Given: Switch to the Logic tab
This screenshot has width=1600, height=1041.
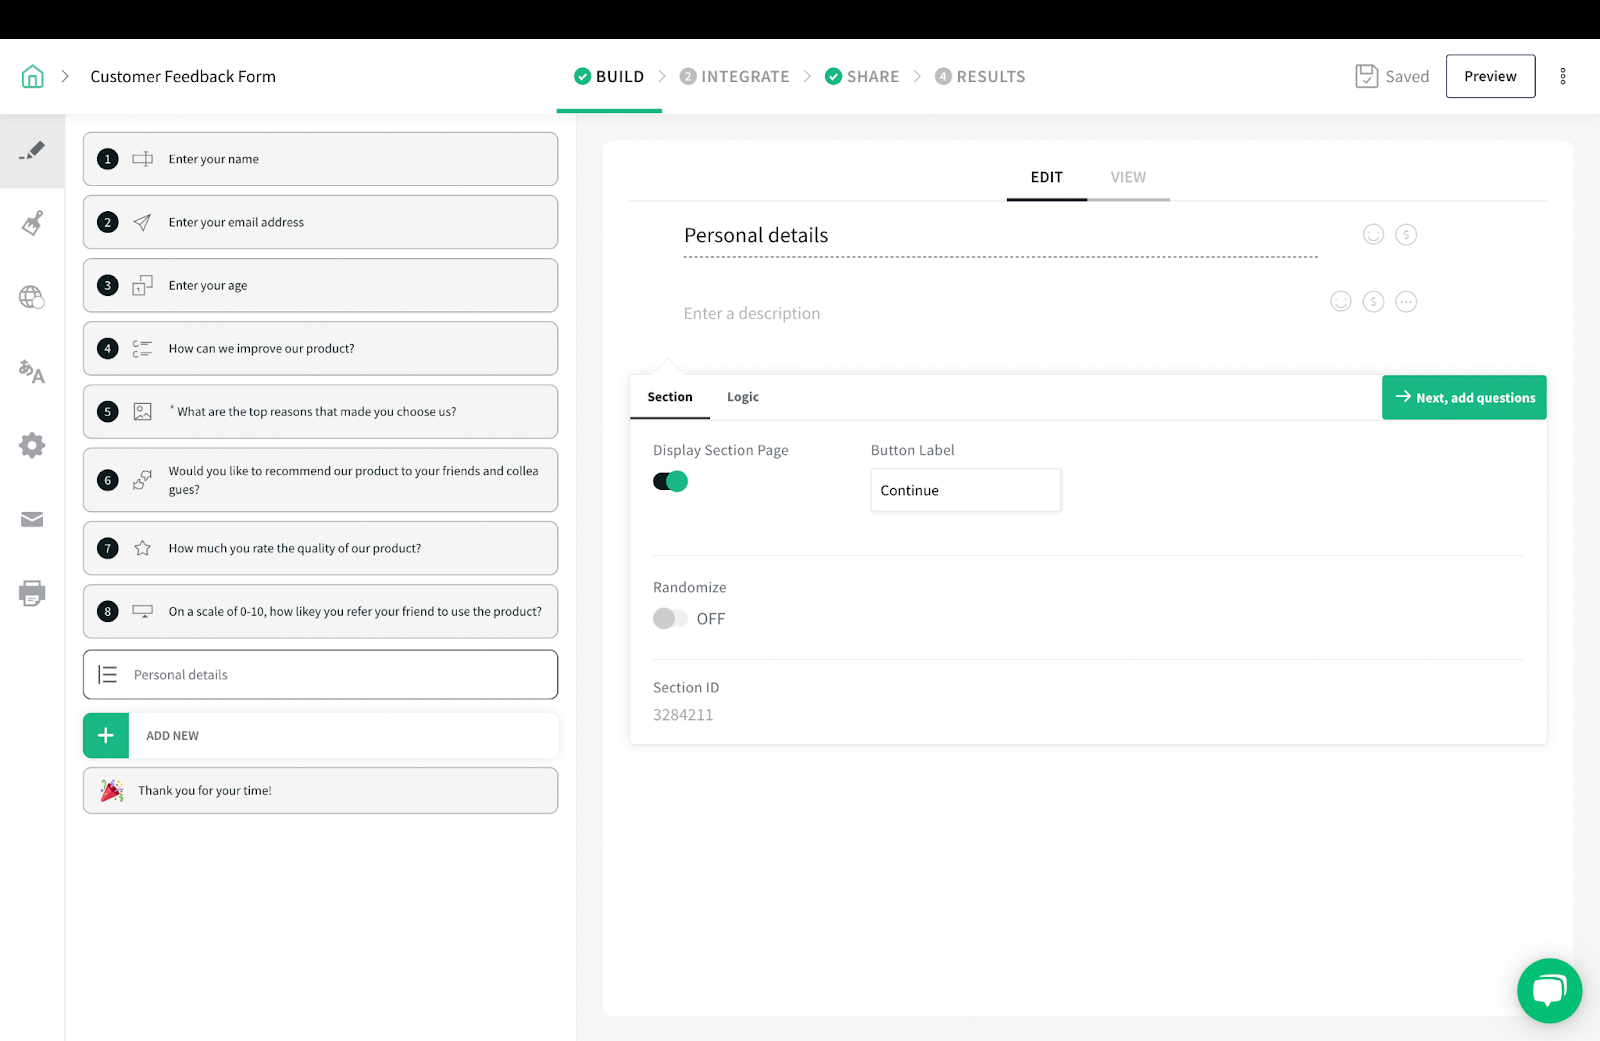Looking at the screenshot, I should [743, 397].
